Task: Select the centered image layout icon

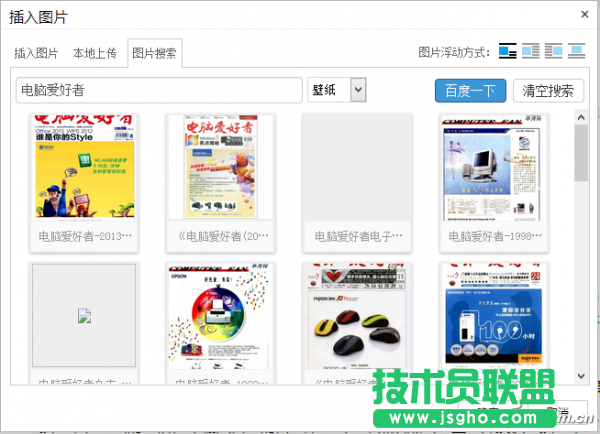Action: click(x=579, y=52)
